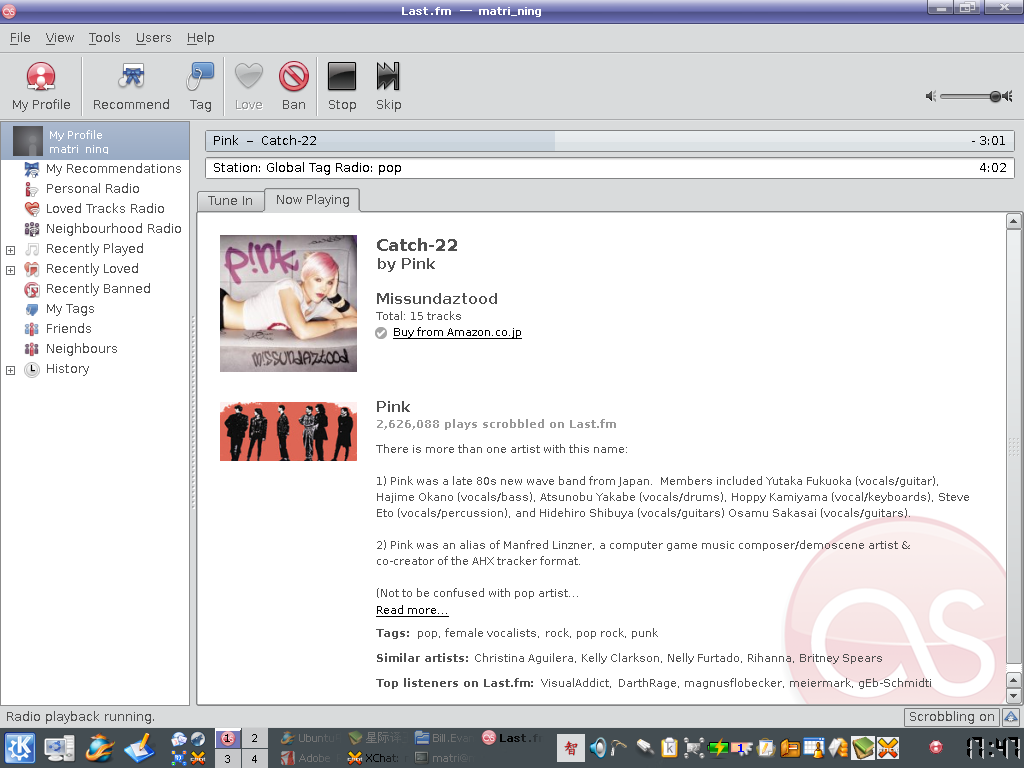Switch to virtual desktop 3
This screenshot has height=768, width=1024.
coord(227,759)
